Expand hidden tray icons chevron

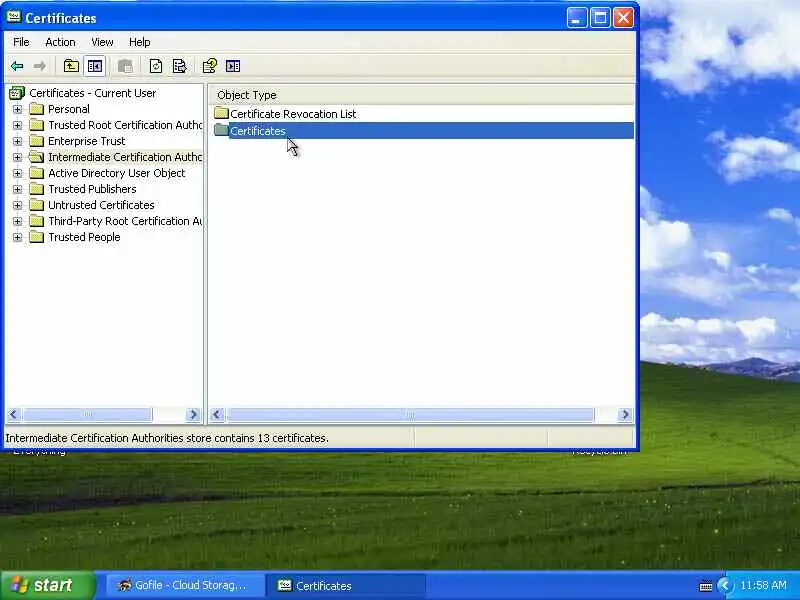723,585
